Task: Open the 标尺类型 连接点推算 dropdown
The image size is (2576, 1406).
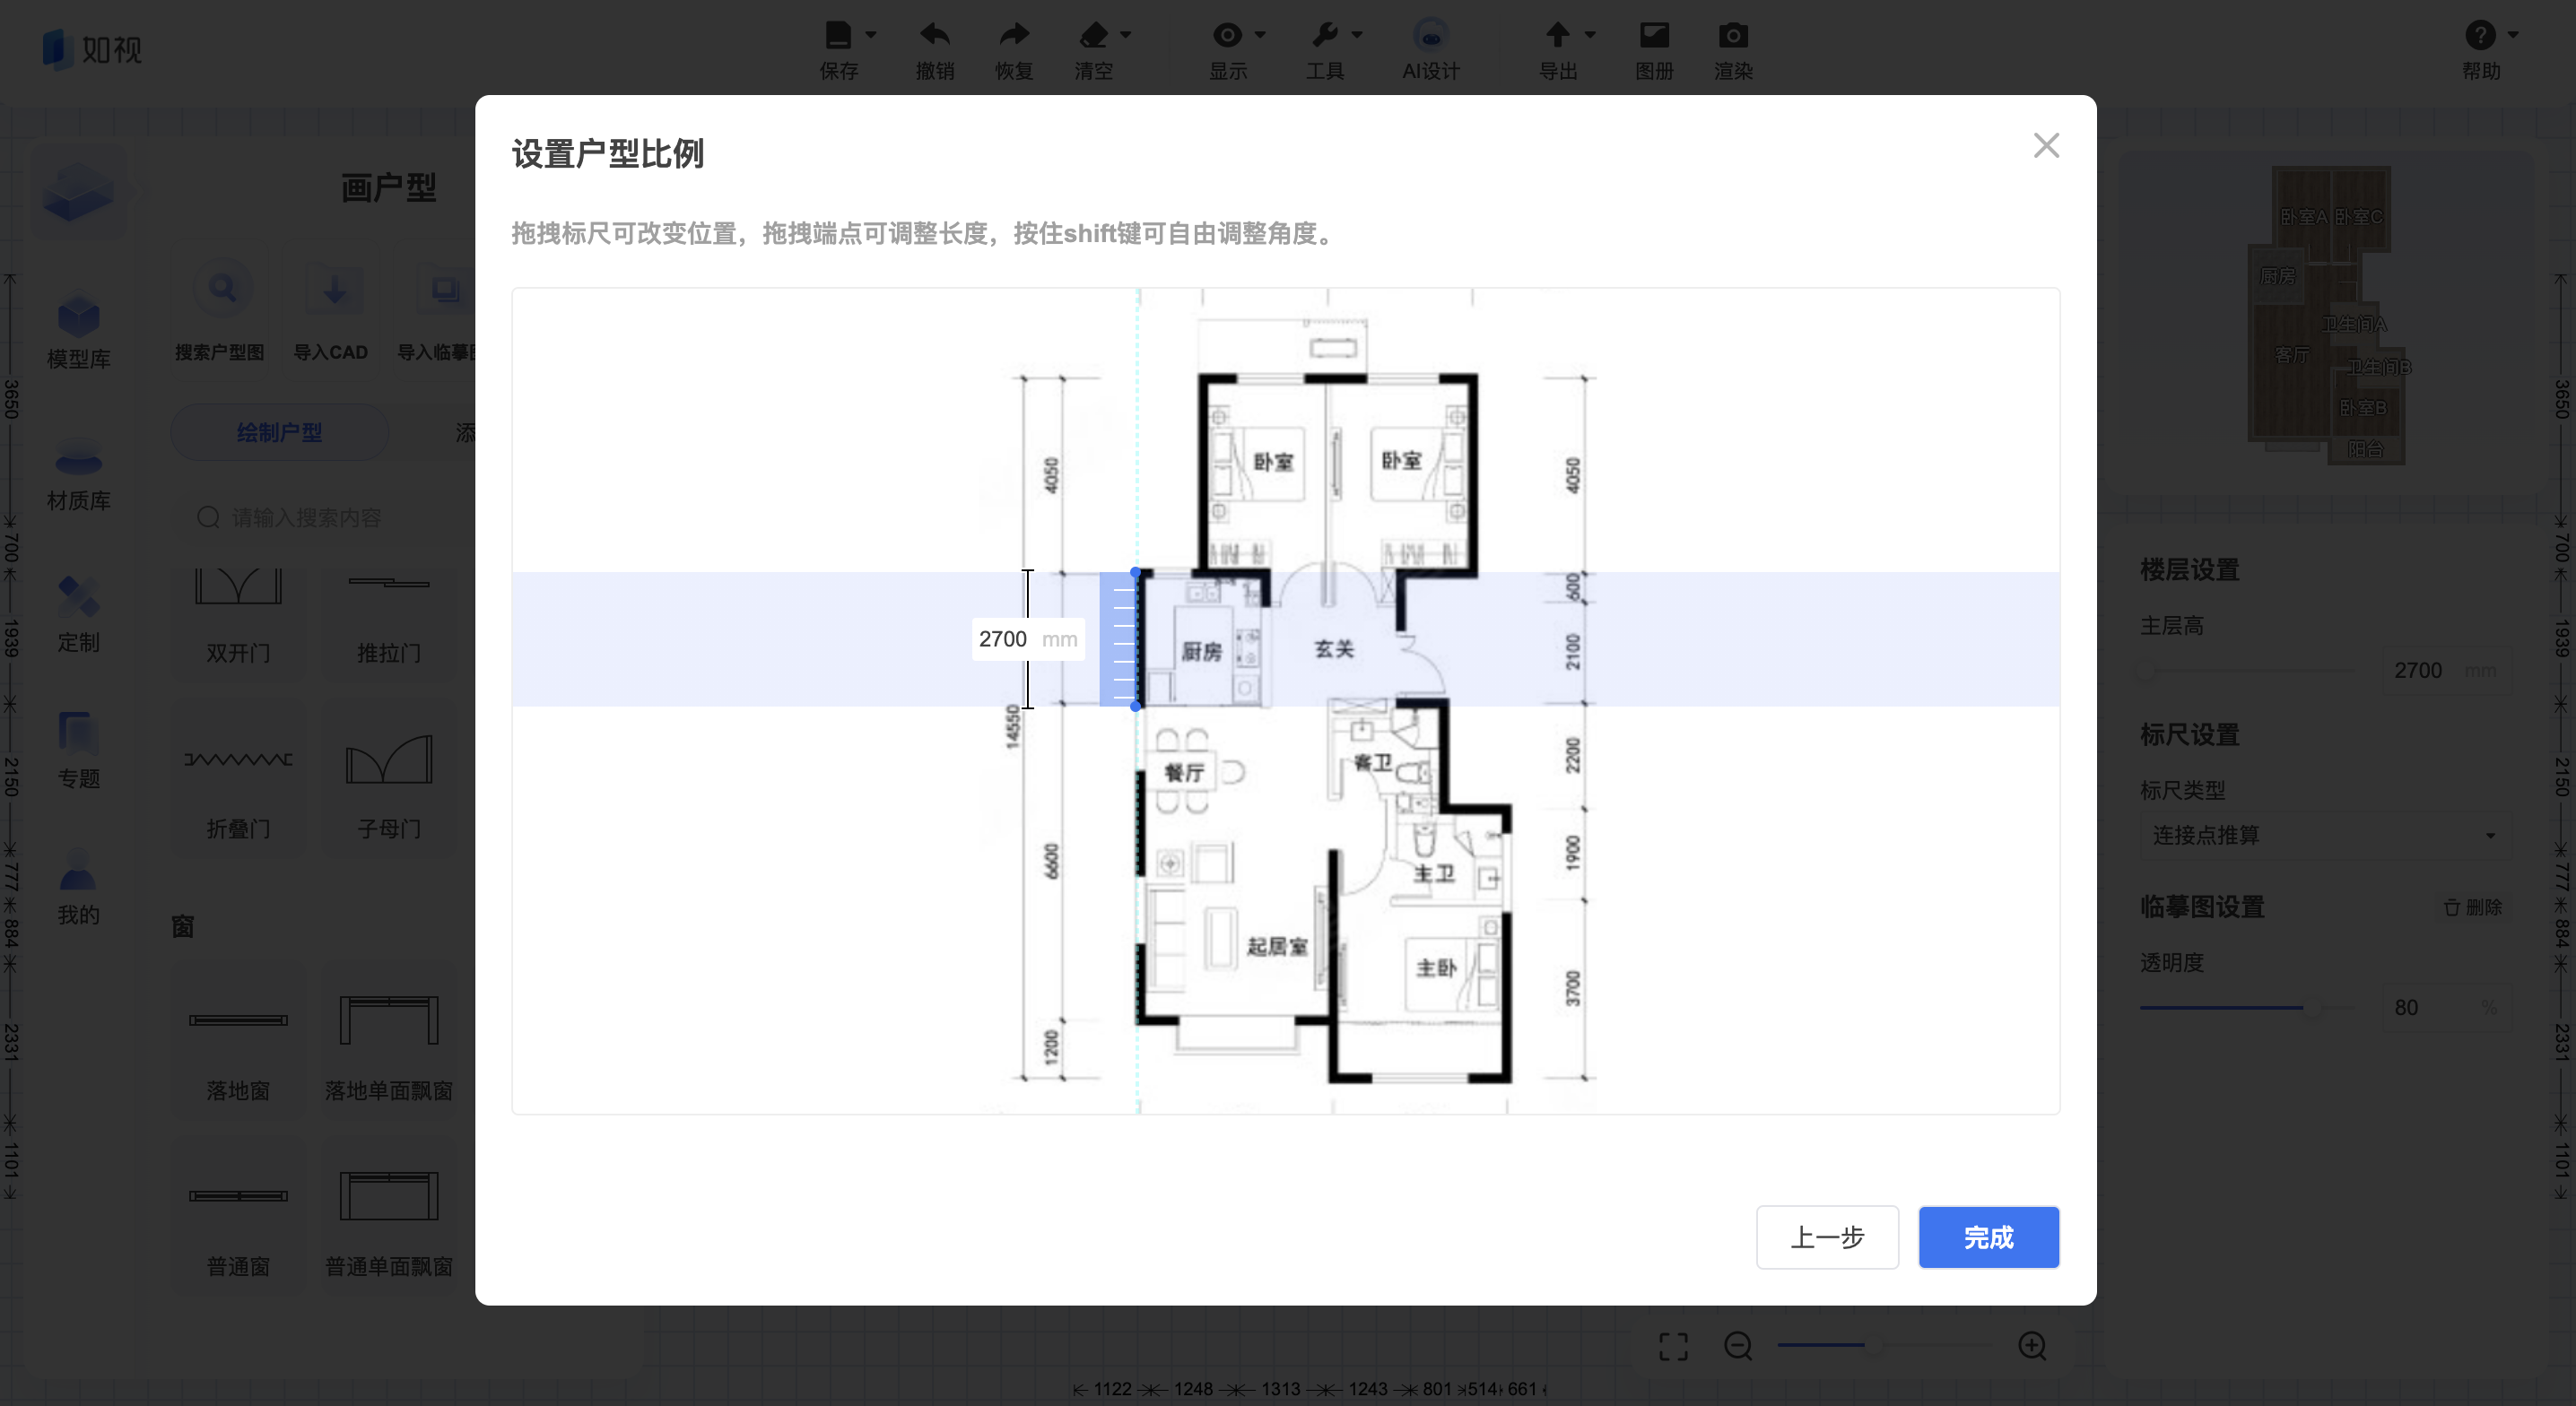Action: click(x=2324, y=835)
